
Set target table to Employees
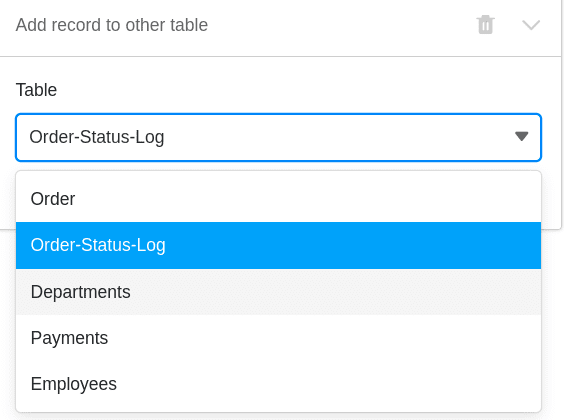pyautogui.click(x=278, y=384)
